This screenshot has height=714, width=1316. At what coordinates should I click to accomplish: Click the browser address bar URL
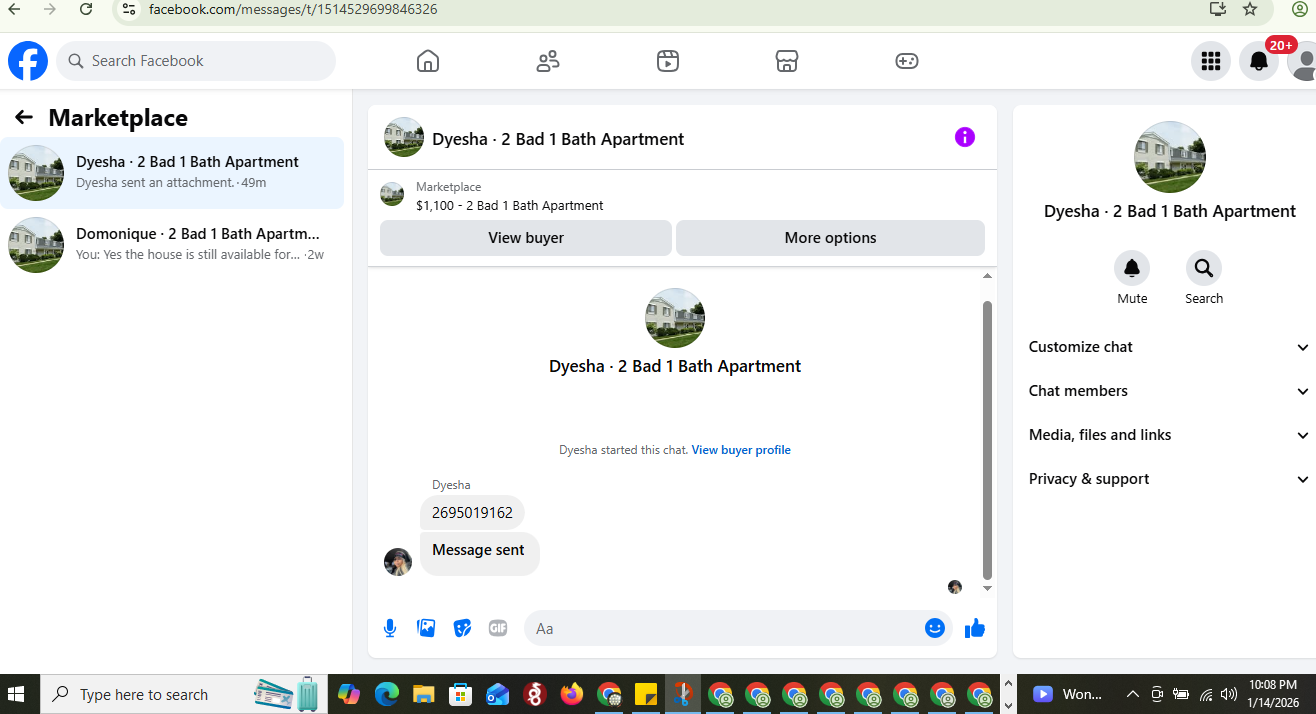[293, 9]
